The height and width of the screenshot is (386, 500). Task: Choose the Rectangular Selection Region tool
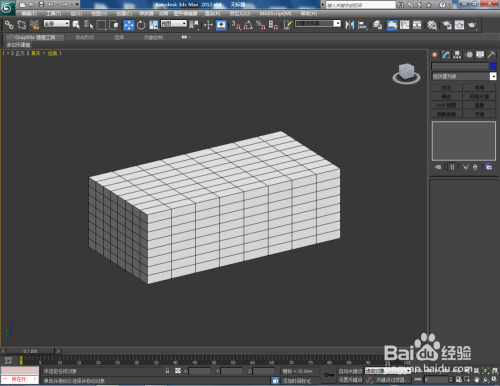click(x=101, y=25)
